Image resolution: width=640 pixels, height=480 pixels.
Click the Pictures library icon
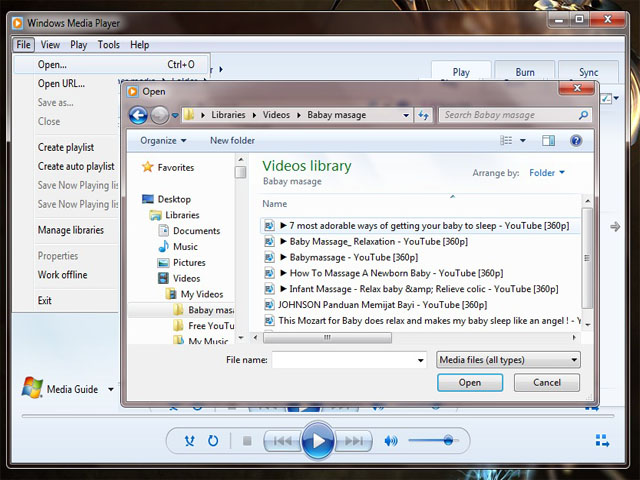pos(163,262)
